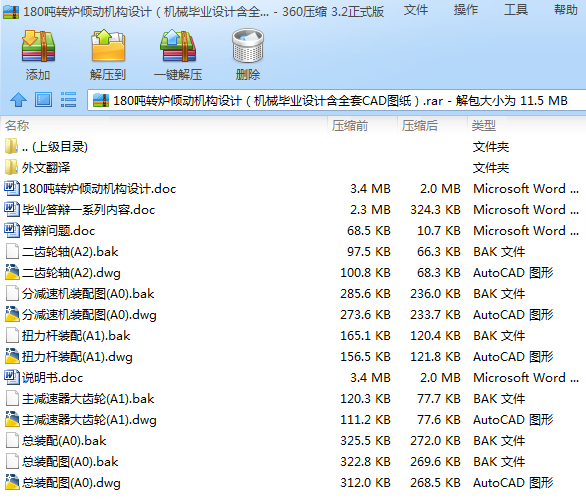The height and width of the screenshot is (502, 586).
Task: Click the 解压到 (Extract to) icon
Action: tap(108, 46)
